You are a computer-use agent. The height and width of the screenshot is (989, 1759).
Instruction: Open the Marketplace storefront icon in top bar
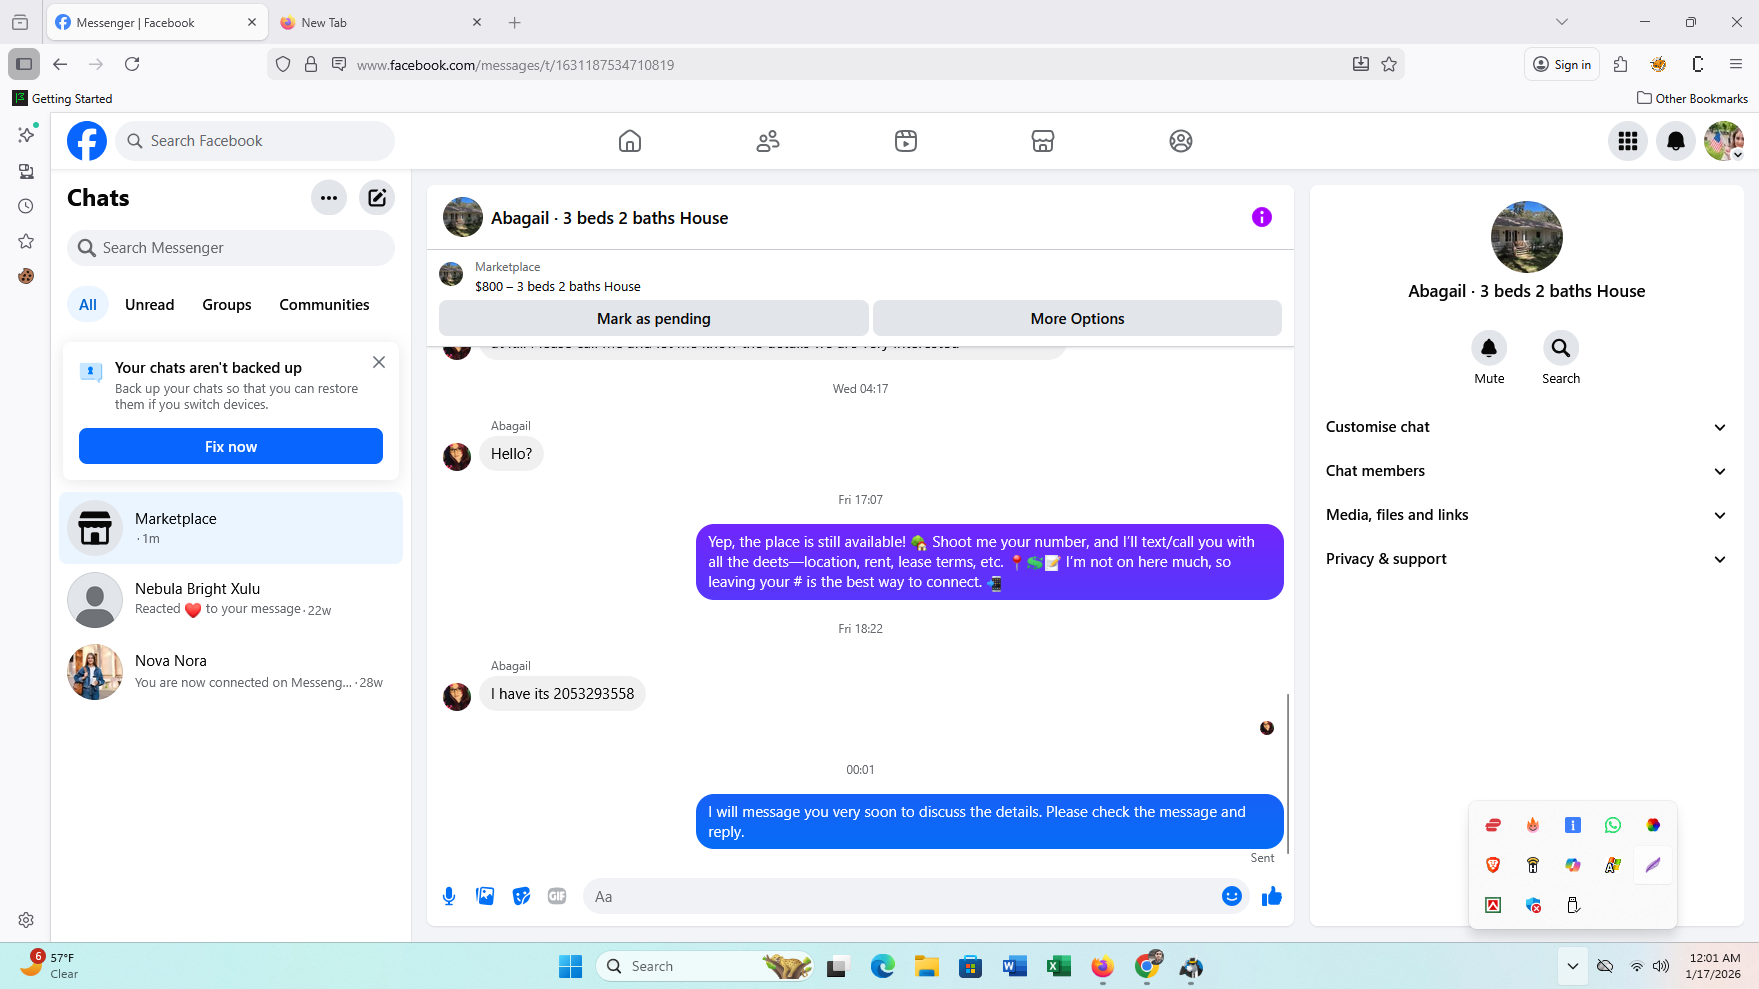point(1043,141)
